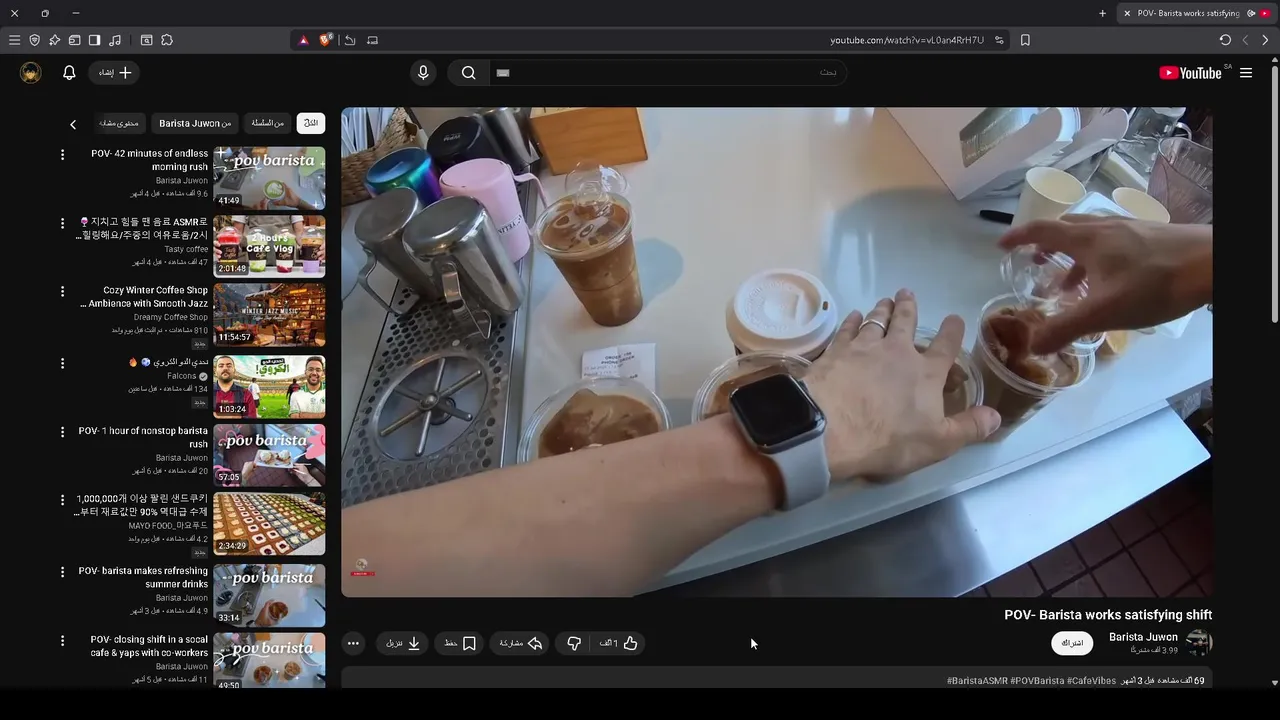The image size is (1280, 720).
Task: Save video with Save (حفظ) button
Action: pos(460,643)
